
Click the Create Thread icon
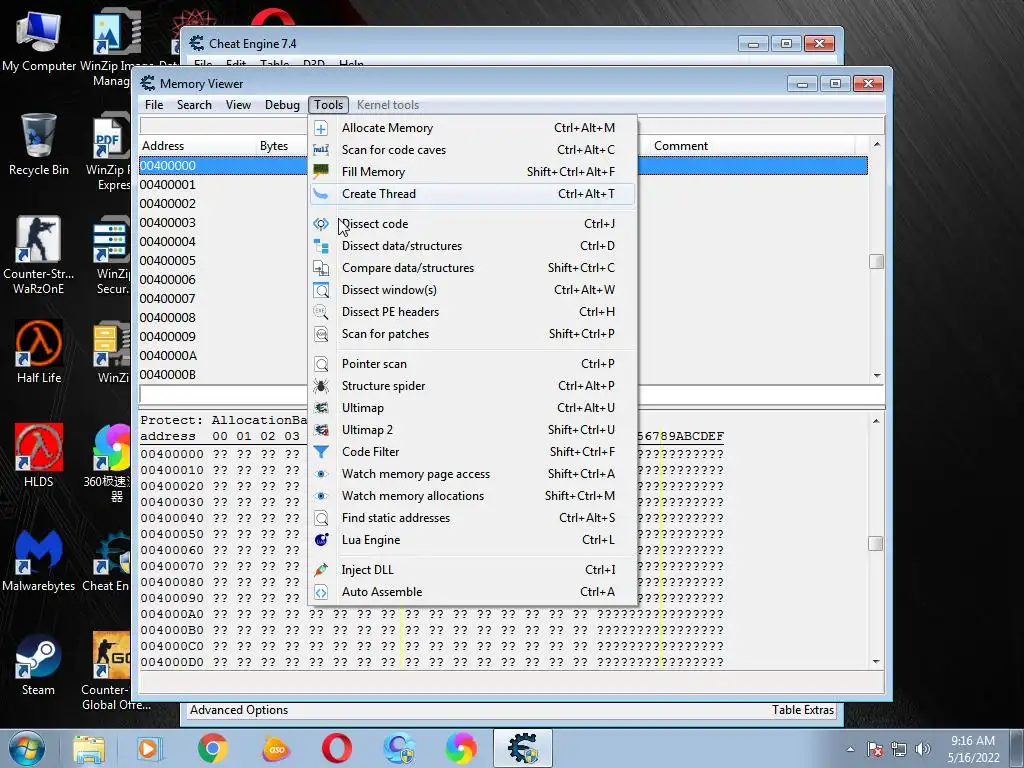[x=321, y=194]
